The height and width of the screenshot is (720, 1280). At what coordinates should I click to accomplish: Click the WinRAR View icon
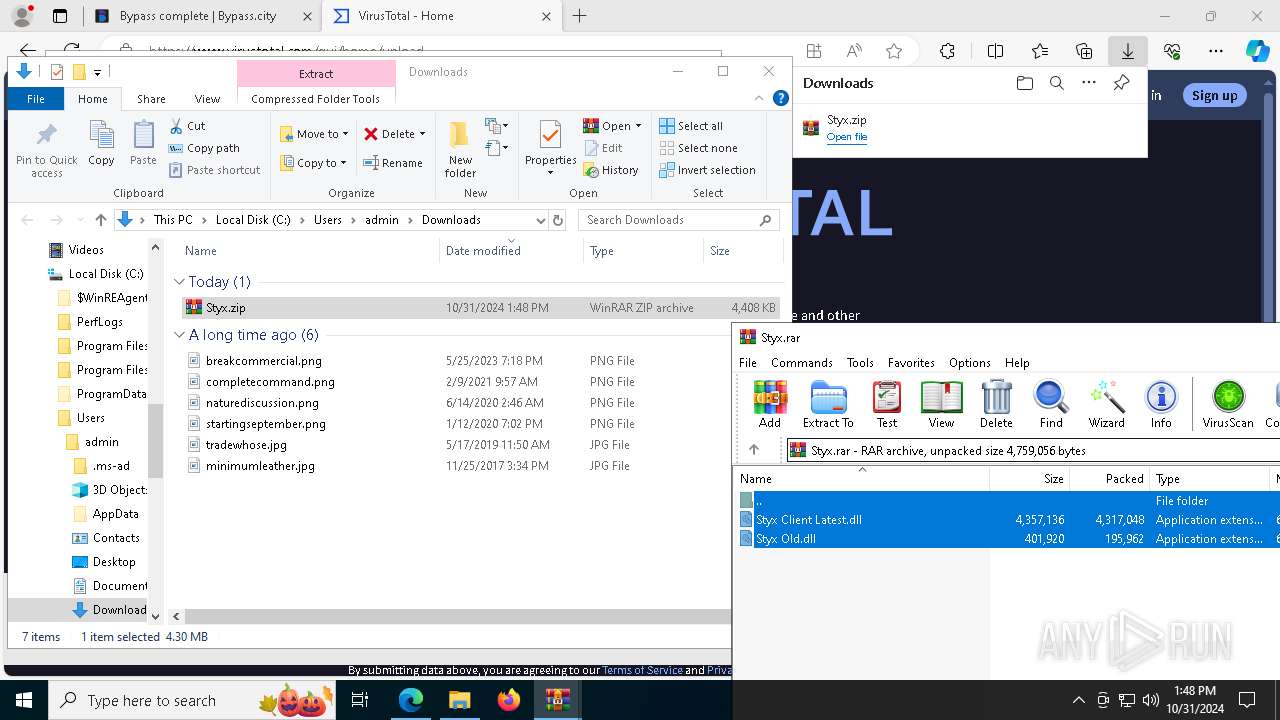coord(941,404)
